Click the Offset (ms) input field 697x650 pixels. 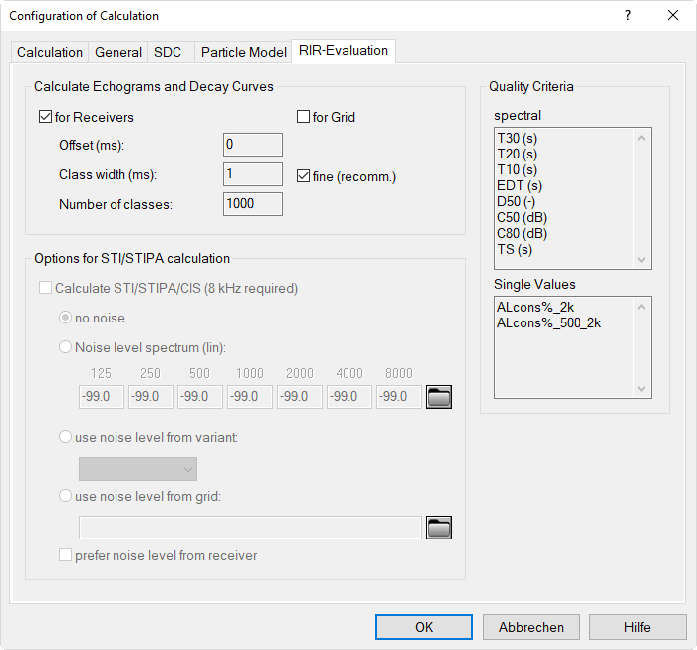click(x=252, y=145)
